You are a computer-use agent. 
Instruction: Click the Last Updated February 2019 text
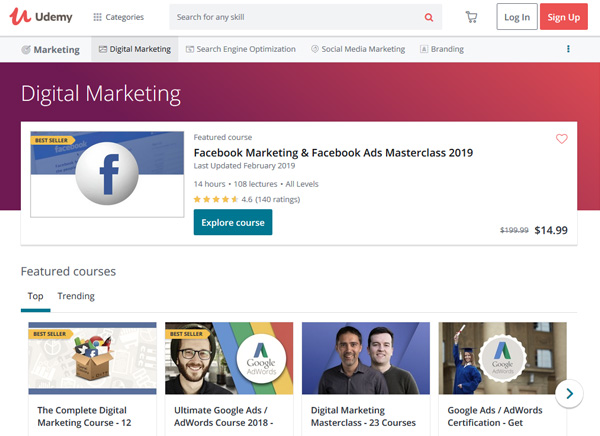[244, 166]
